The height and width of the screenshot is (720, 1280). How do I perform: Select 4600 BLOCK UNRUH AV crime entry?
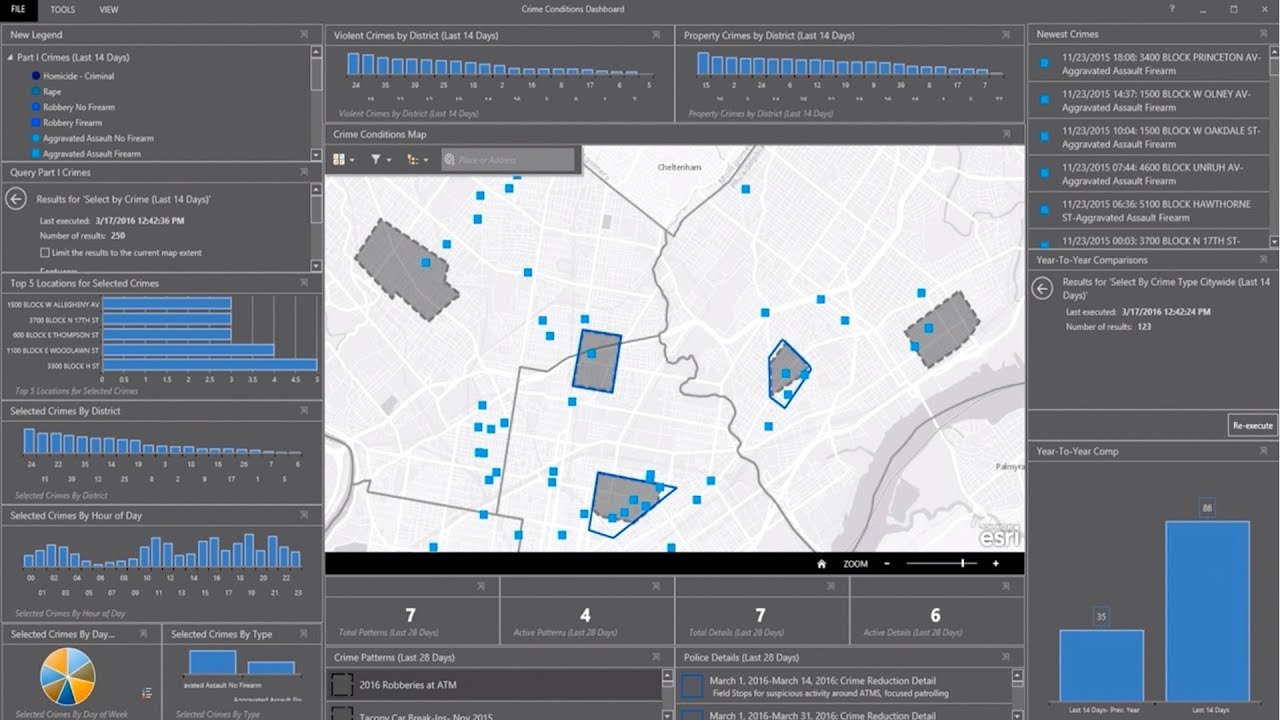click(1148, 174)
